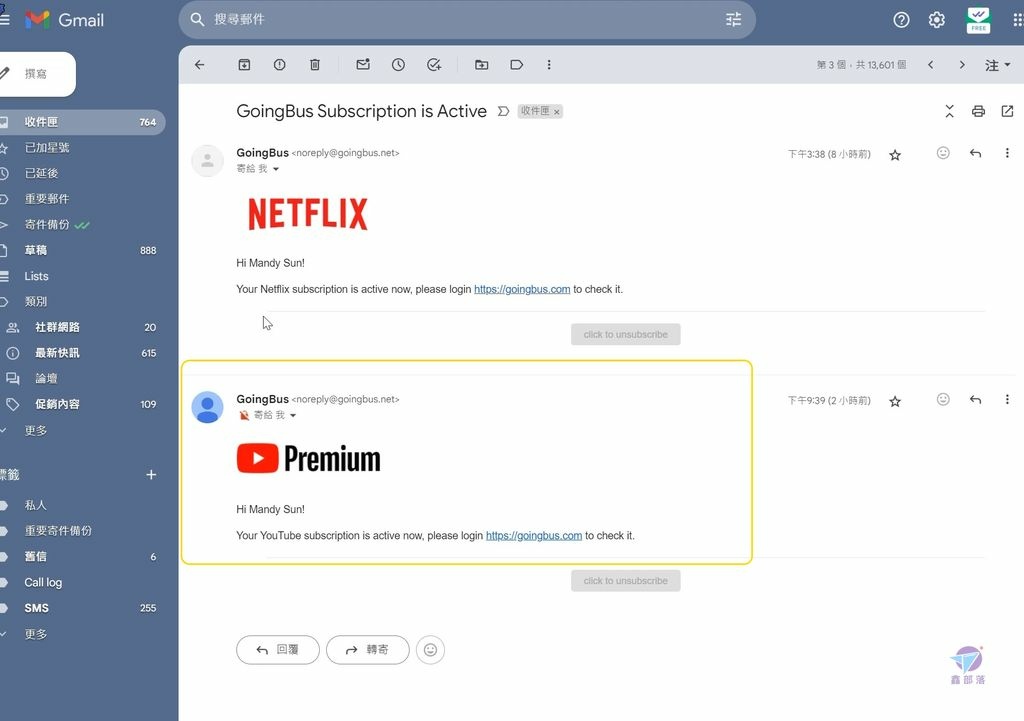1024x721 pixels.
Task: Open the input tools dropdown 注
Action: coord(998,65)
